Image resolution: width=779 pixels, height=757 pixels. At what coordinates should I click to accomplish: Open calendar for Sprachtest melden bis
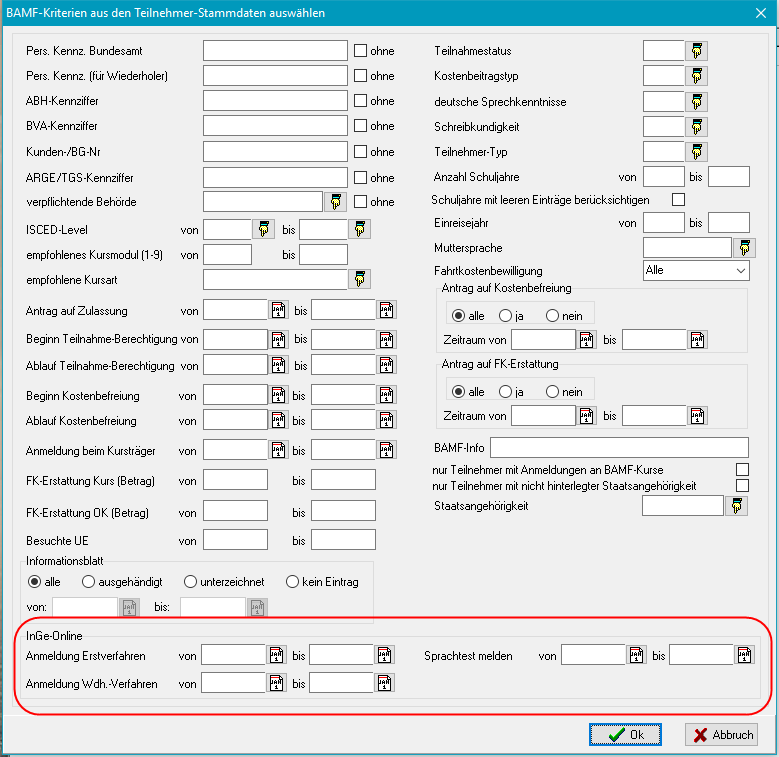(x=745, y=655)
